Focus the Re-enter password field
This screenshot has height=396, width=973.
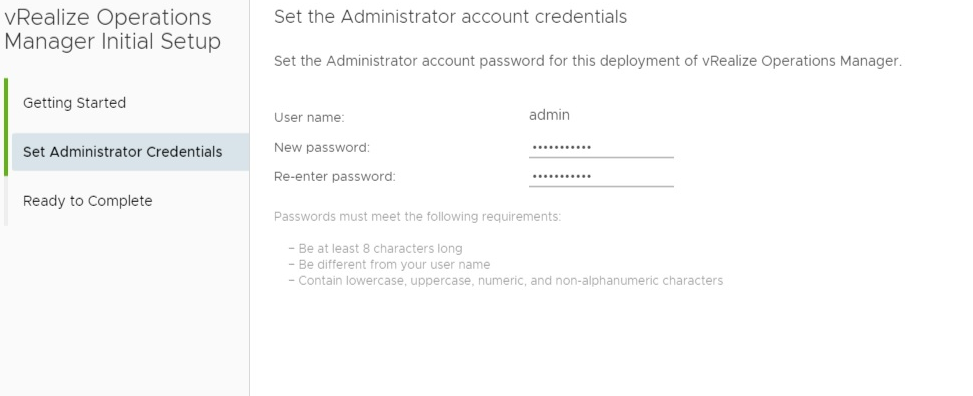[601, 176]
